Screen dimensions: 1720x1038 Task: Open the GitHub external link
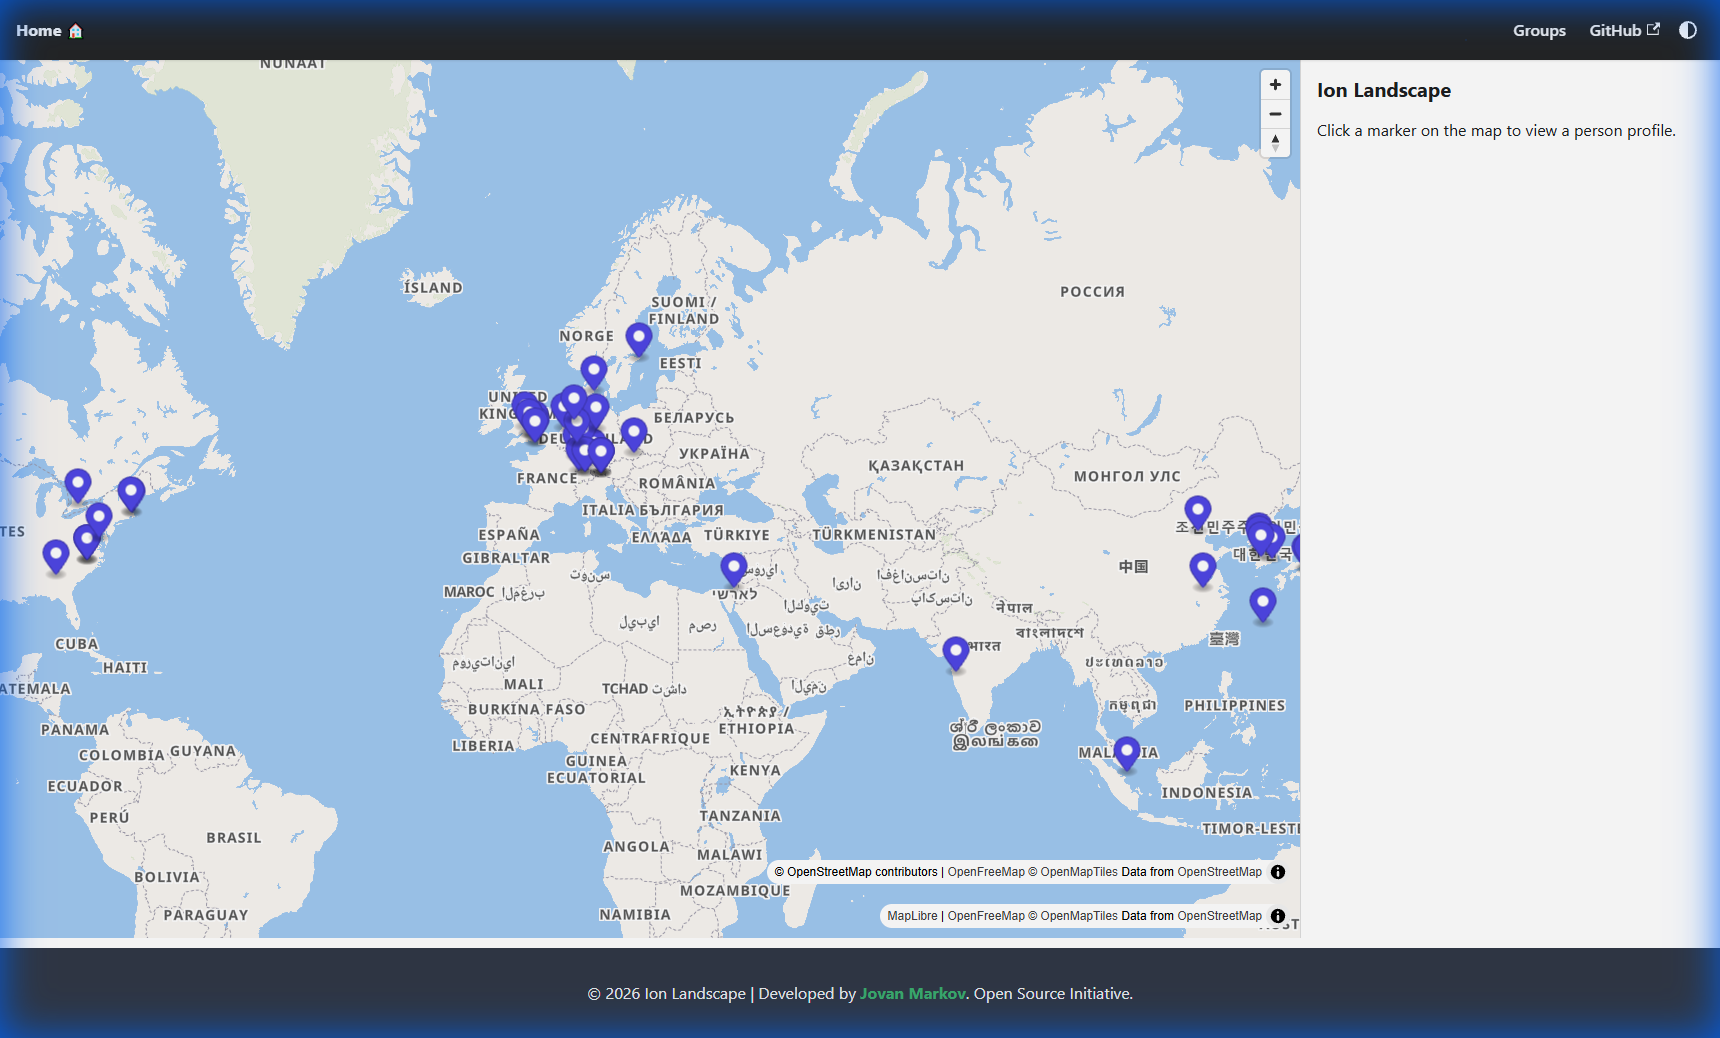[1623, 31]
